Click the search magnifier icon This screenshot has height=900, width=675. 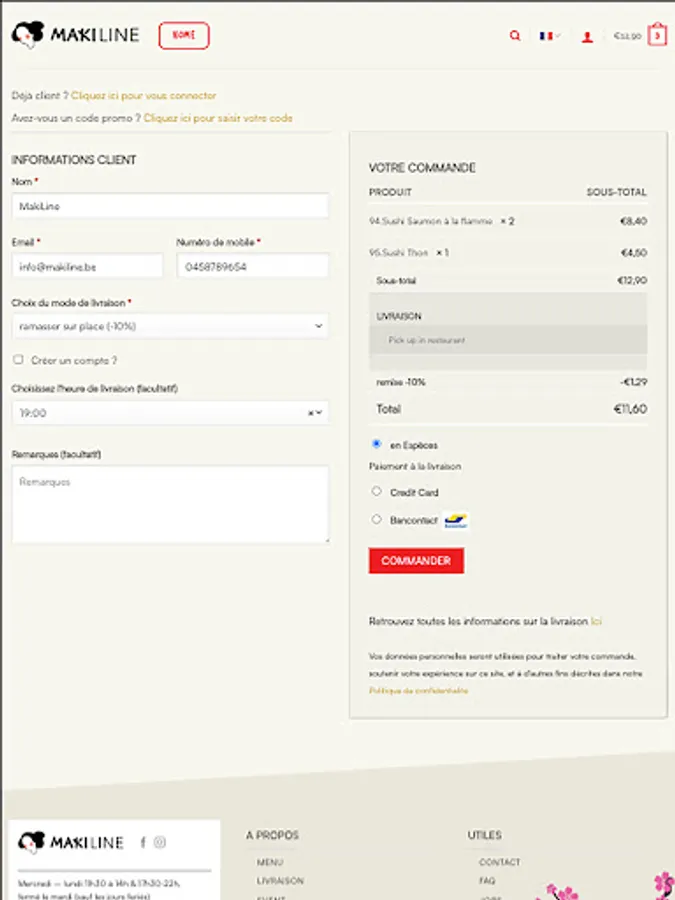pos(515,36)
